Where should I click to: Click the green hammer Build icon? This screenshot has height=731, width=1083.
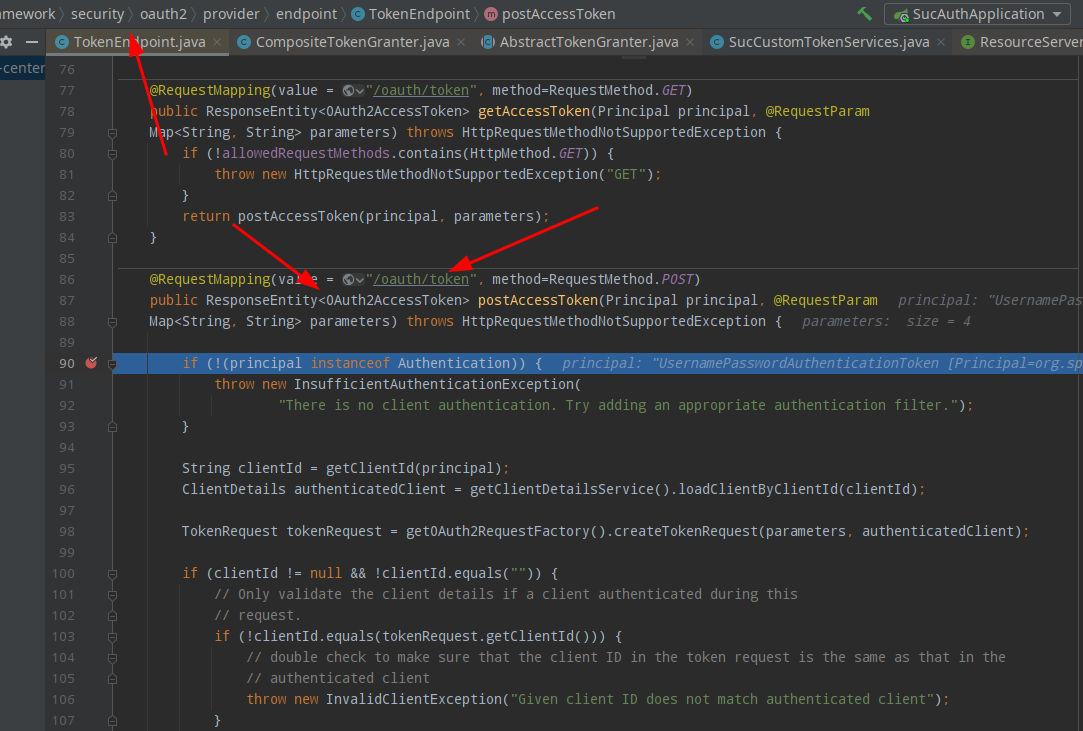point(864,14)
